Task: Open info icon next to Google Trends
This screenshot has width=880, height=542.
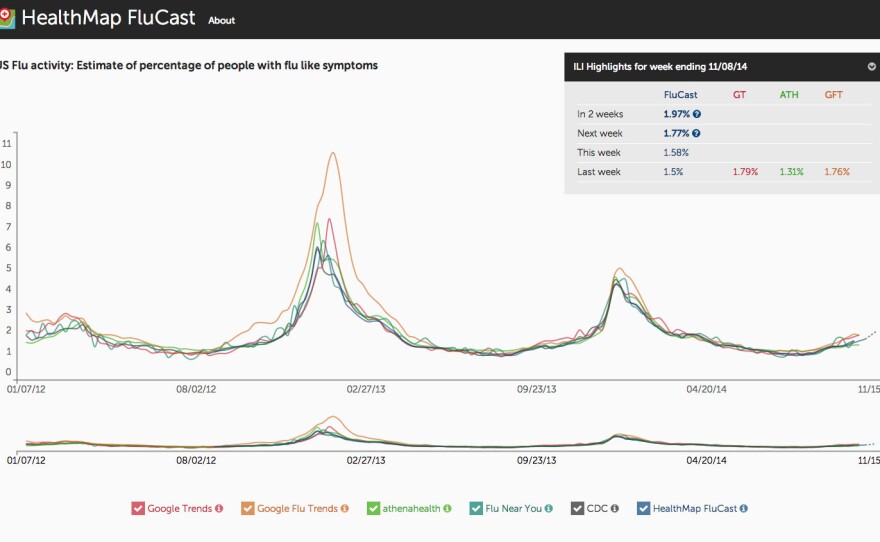Action: pyautogui.click(x=219, y=508)
